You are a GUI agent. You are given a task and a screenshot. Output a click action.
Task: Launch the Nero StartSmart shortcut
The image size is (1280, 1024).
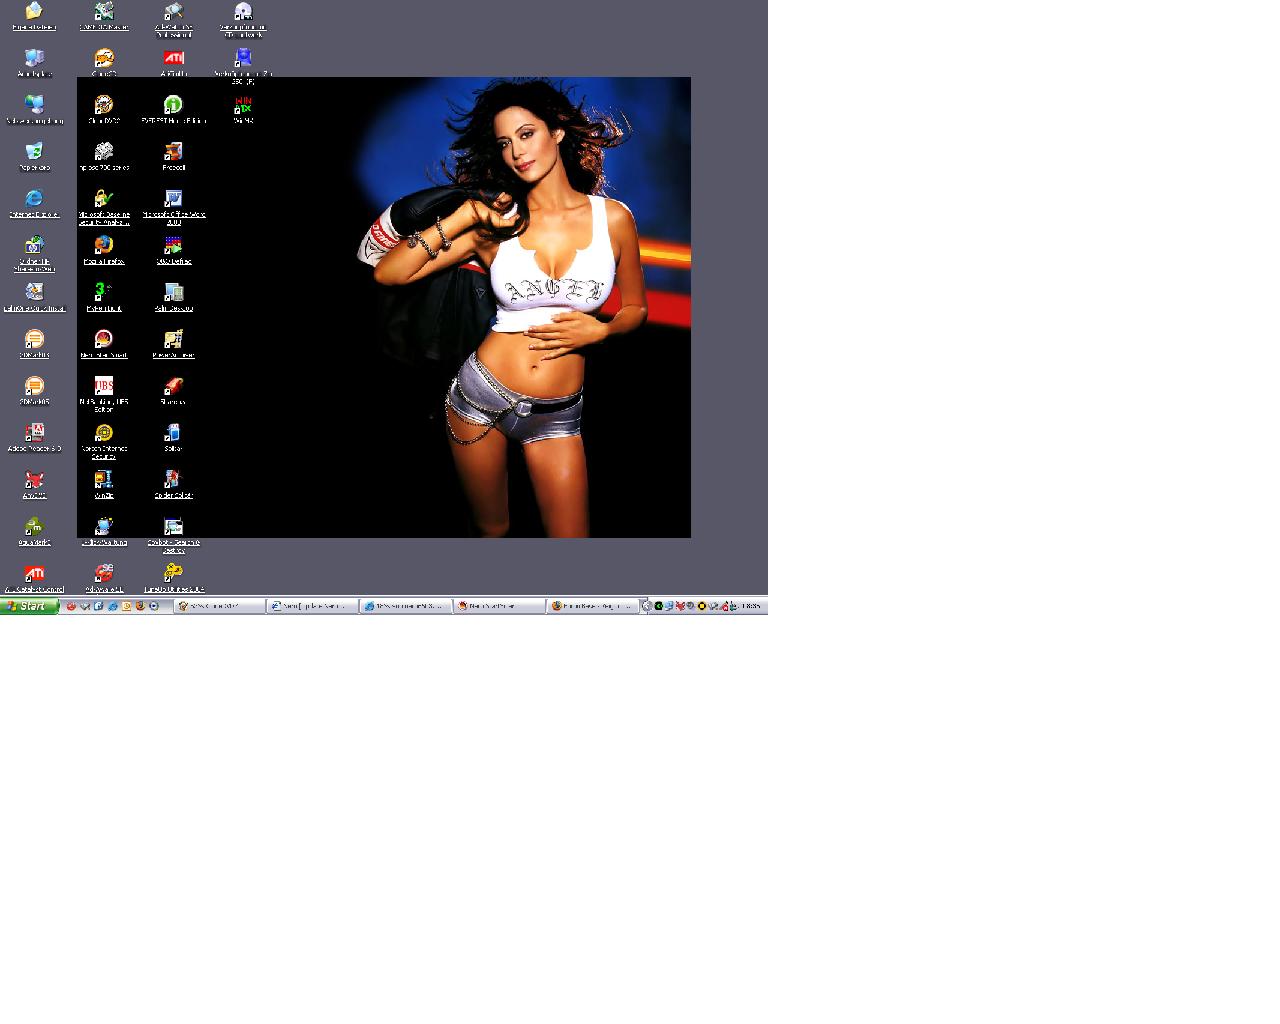[104, 340]
